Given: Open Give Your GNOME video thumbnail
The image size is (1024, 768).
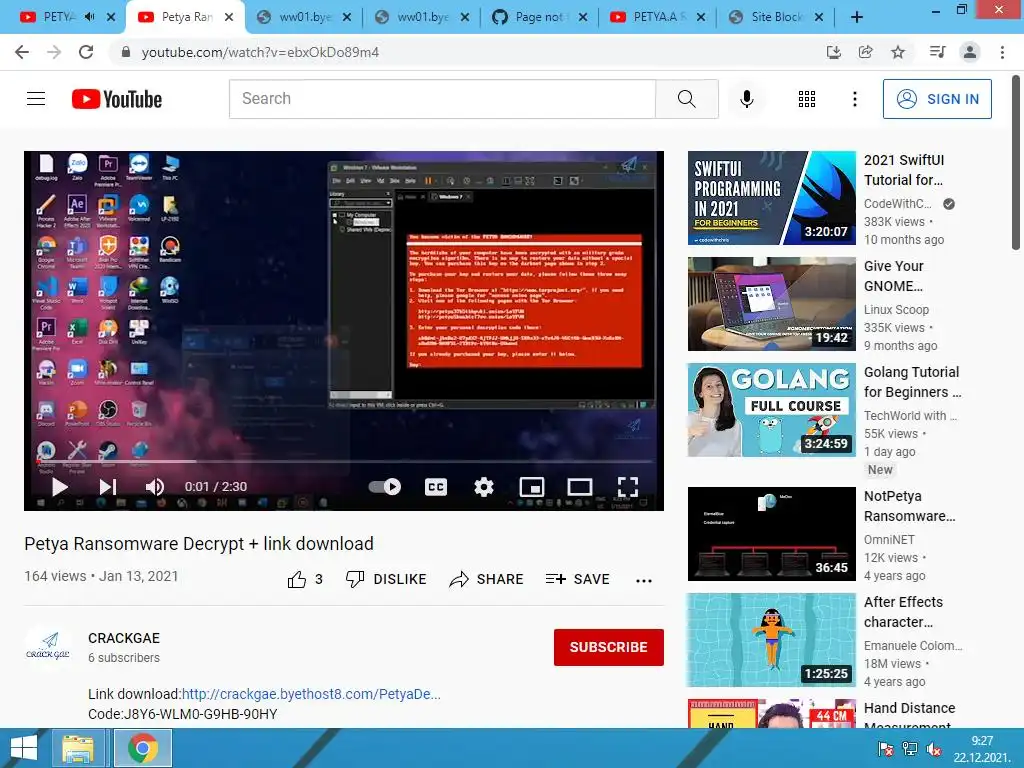Looking at the screenshot, I should (x=771, y=304).
